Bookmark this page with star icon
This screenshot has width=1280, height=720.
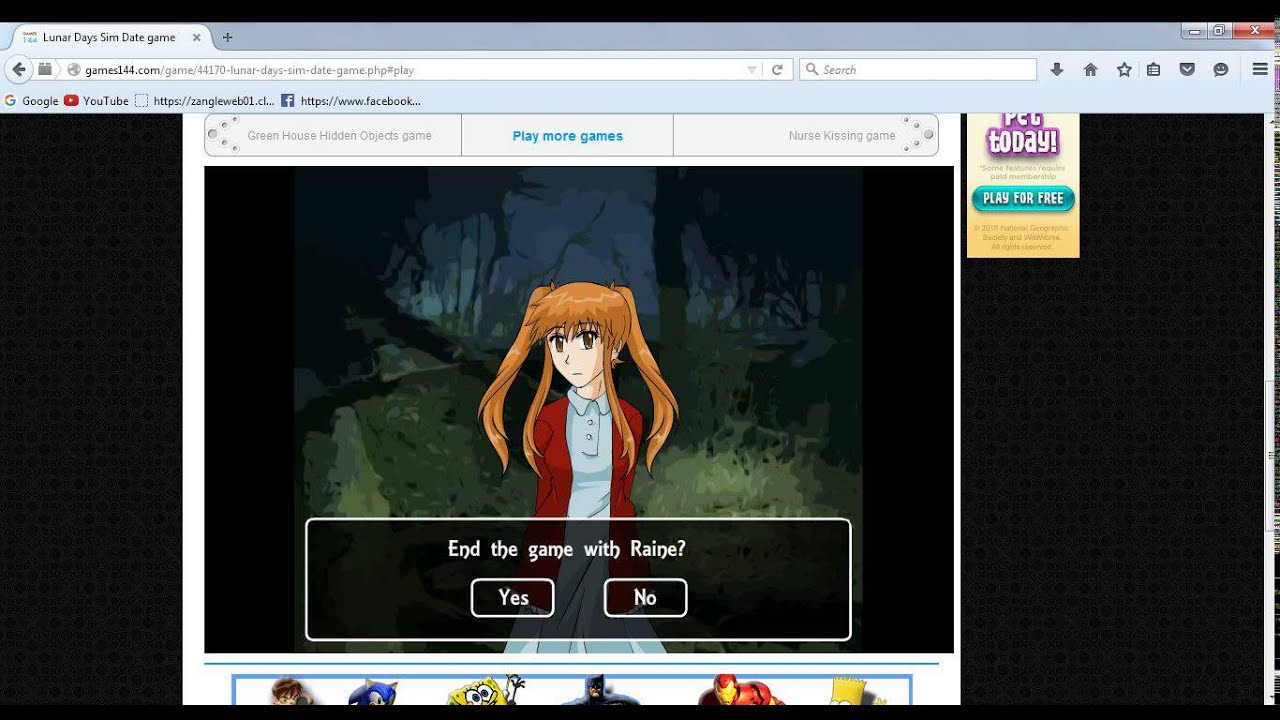(x=1124, y=70)
